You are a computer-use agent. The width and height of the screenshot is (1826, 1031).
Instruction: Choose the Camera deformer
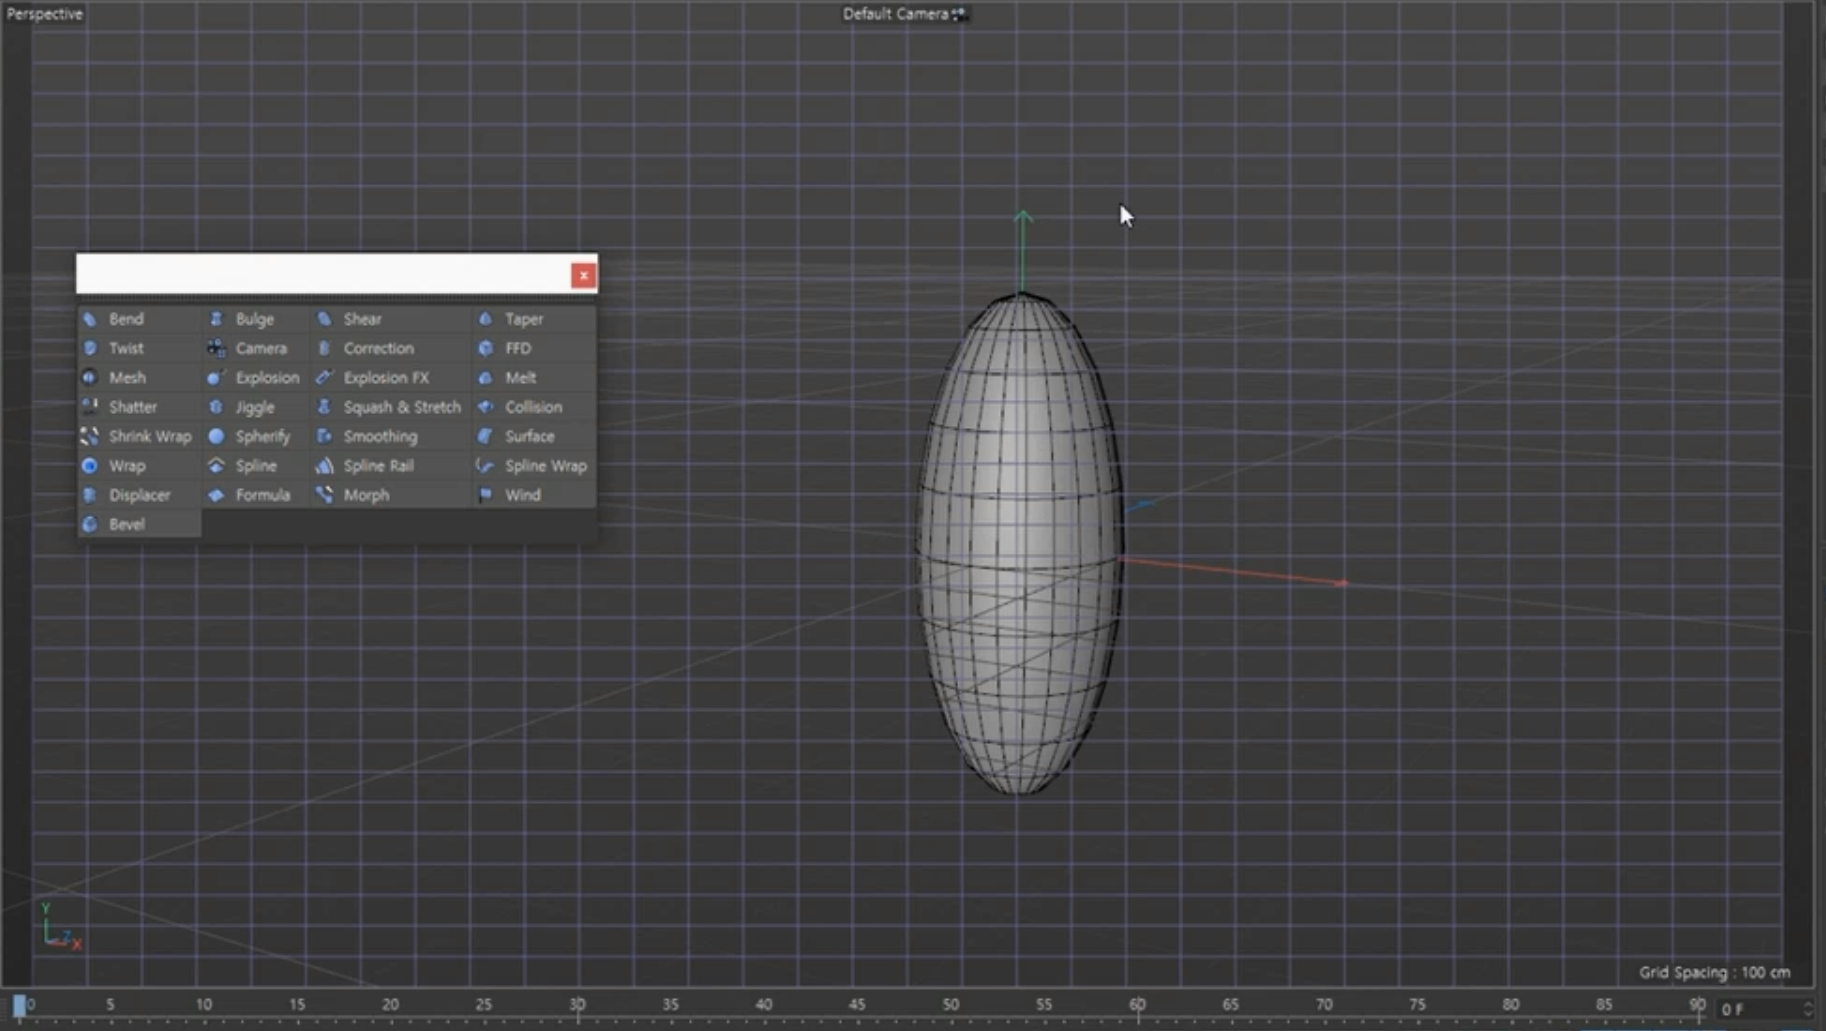(255, 348)
